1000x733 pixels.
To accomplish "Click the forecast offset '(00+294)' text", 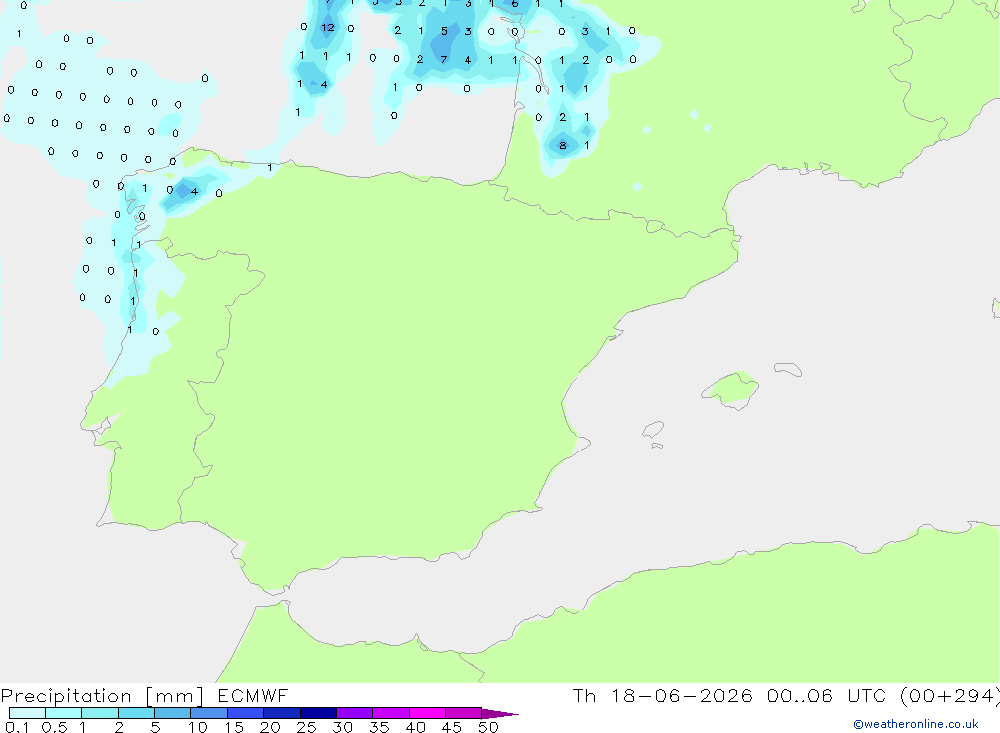I will 950,695.
